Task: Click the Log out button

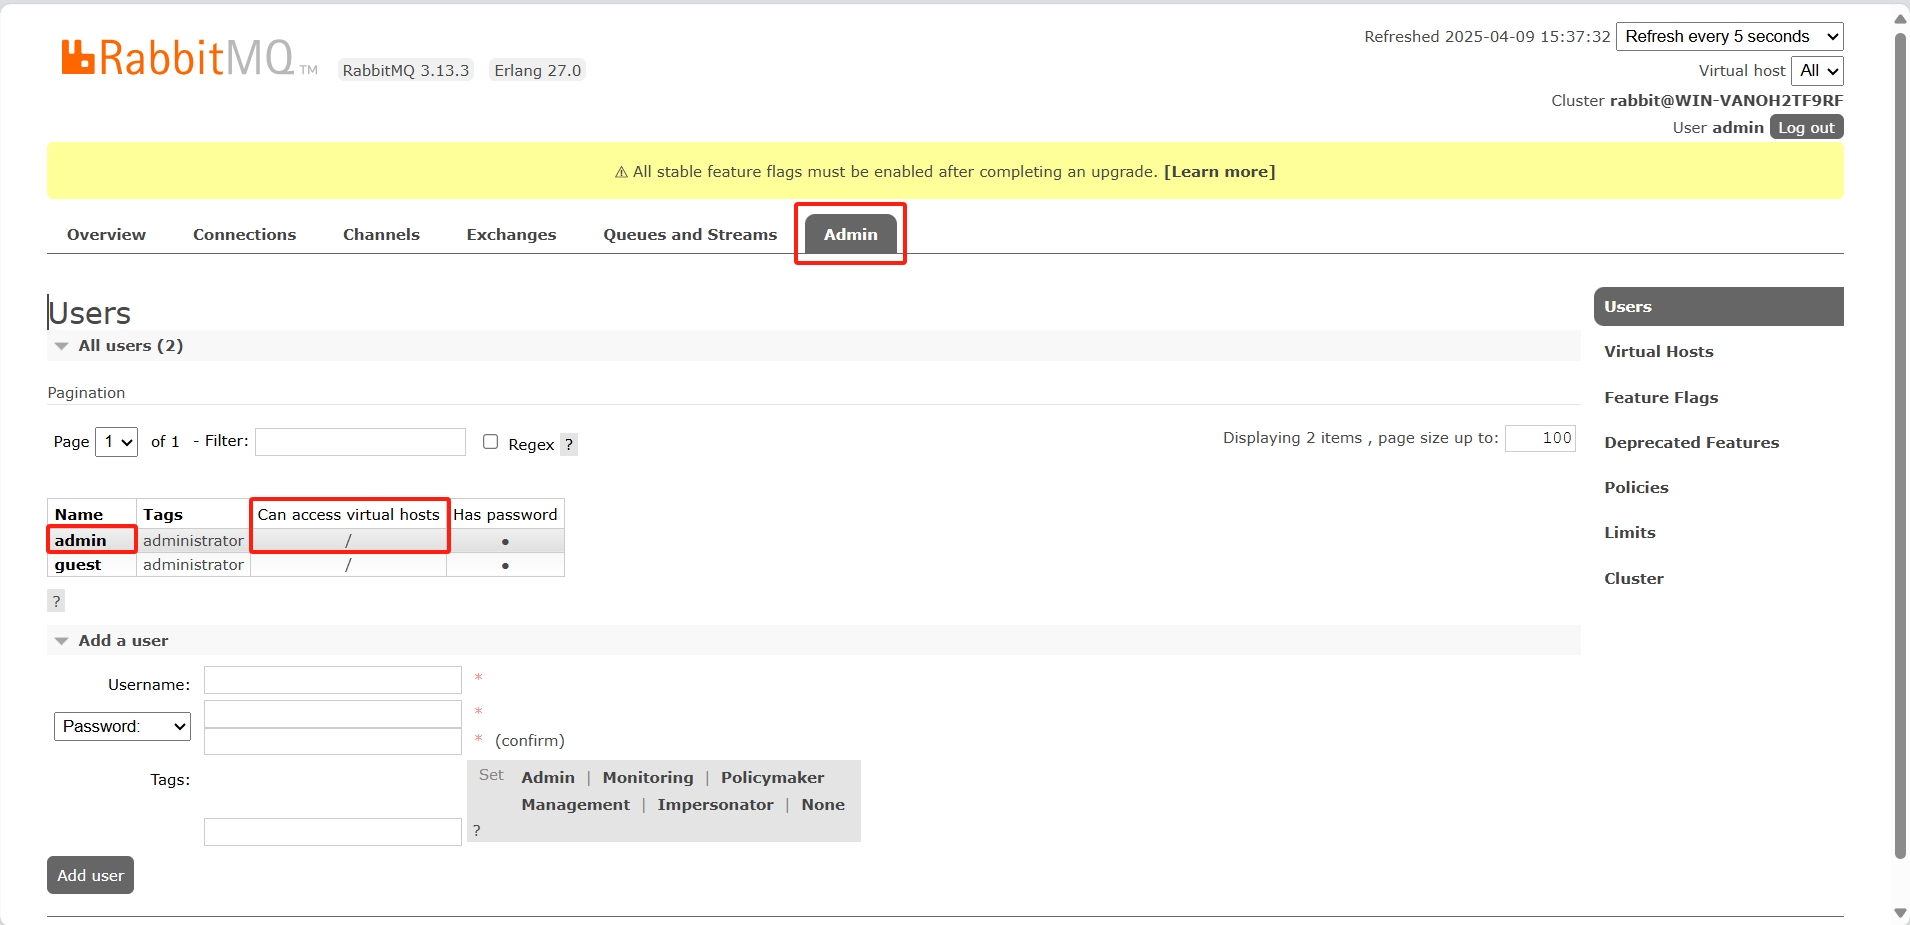Action: click(x=1806, y=128)
